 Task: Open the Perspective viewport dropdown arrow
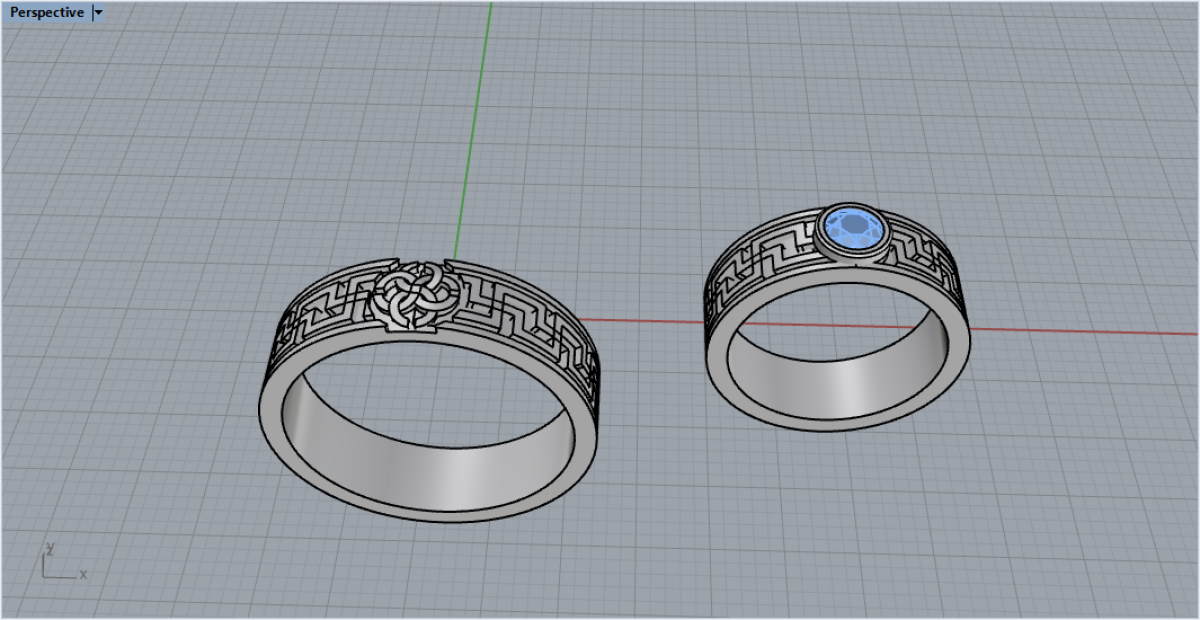coord(98,13)
